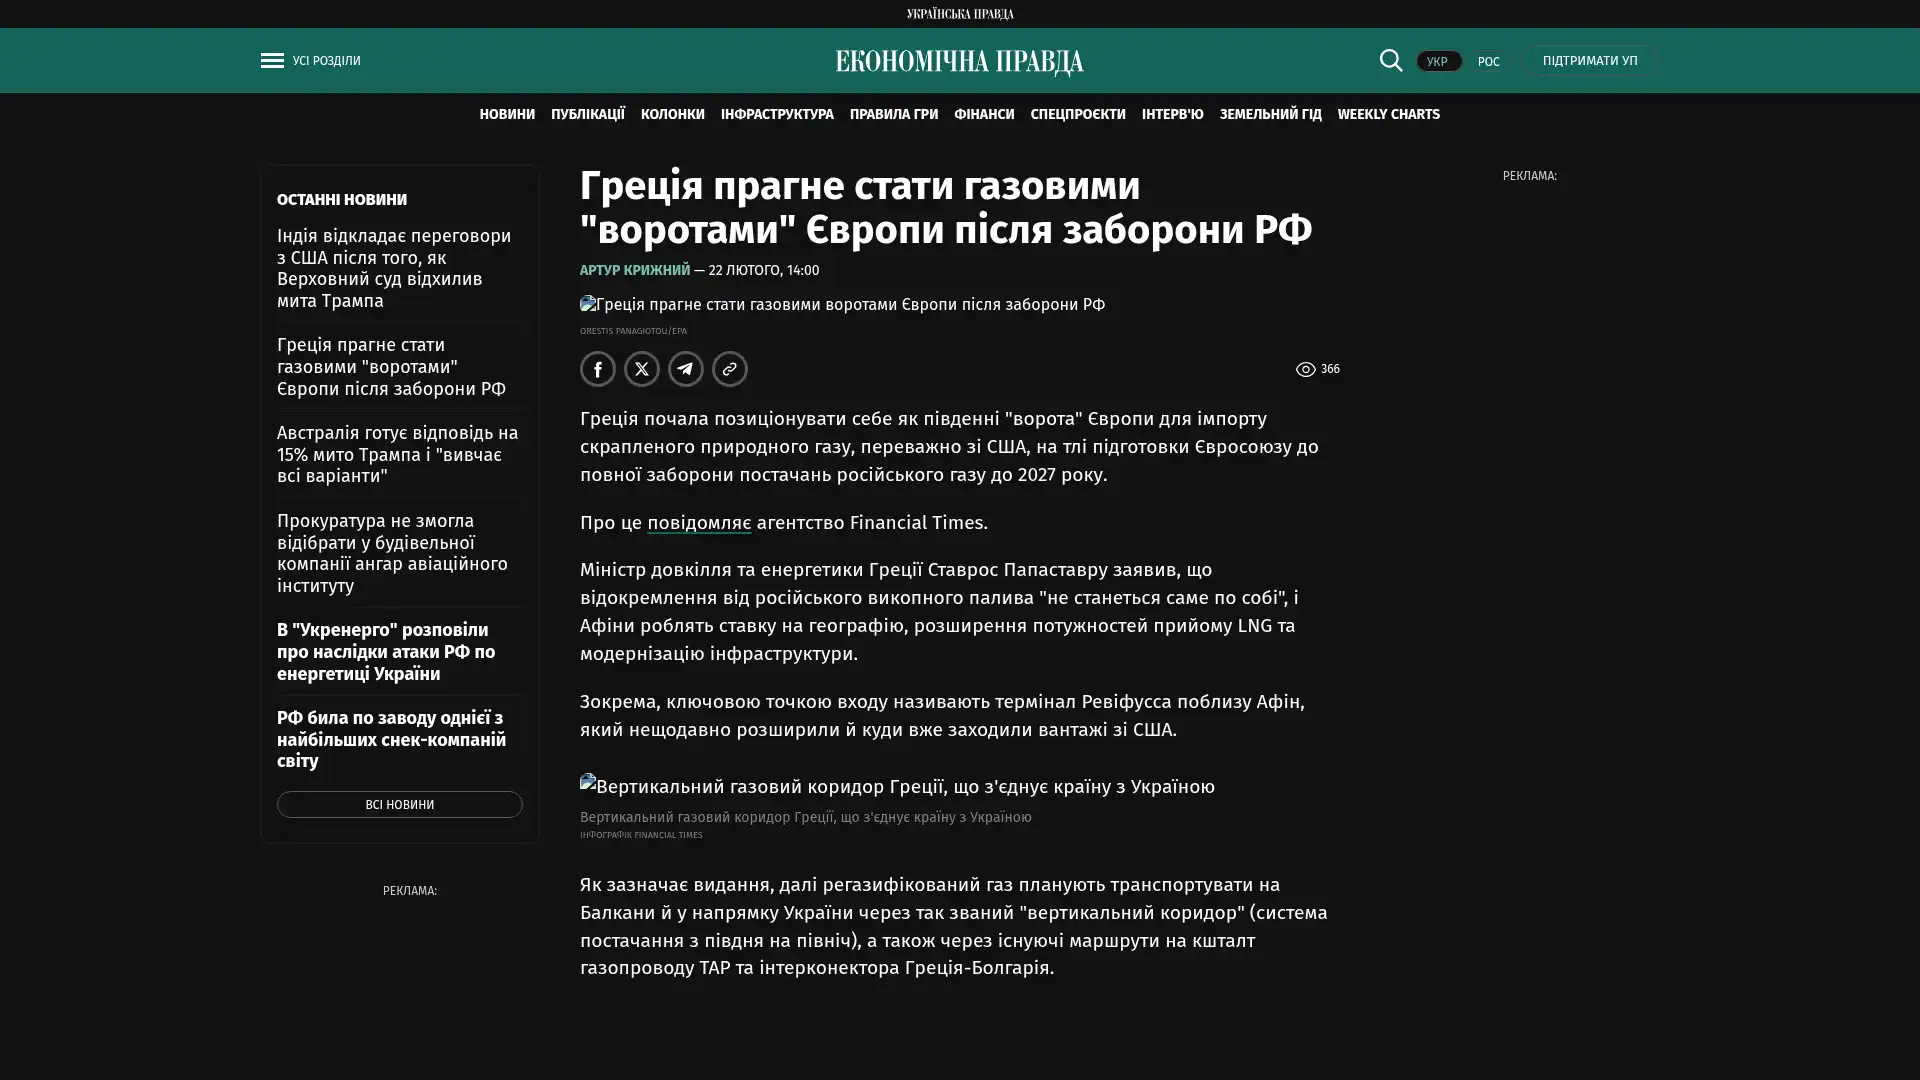1920x1080 pixels.
Task: Follow the повідомляє hyperlink
Action: 698,522
